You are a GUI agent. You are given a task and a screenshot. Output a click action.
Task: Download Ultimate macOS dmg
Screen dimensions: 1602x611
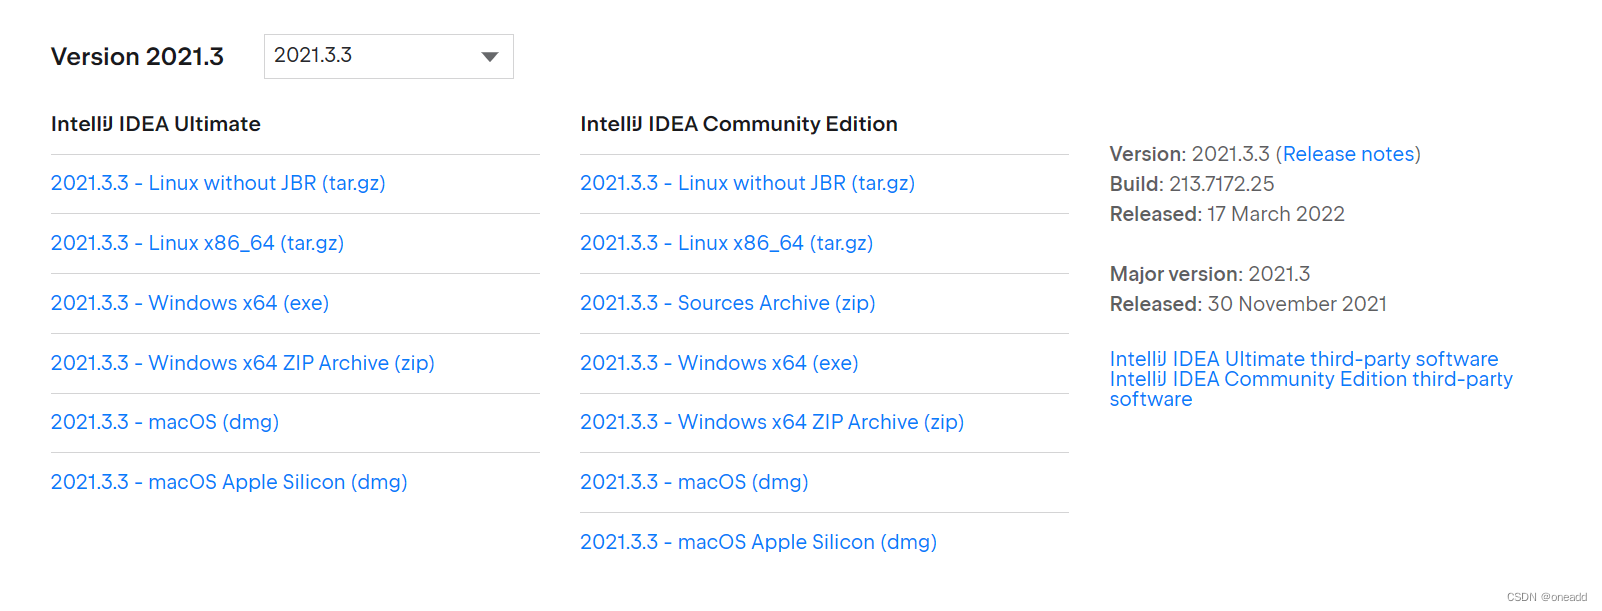point(165,422)
